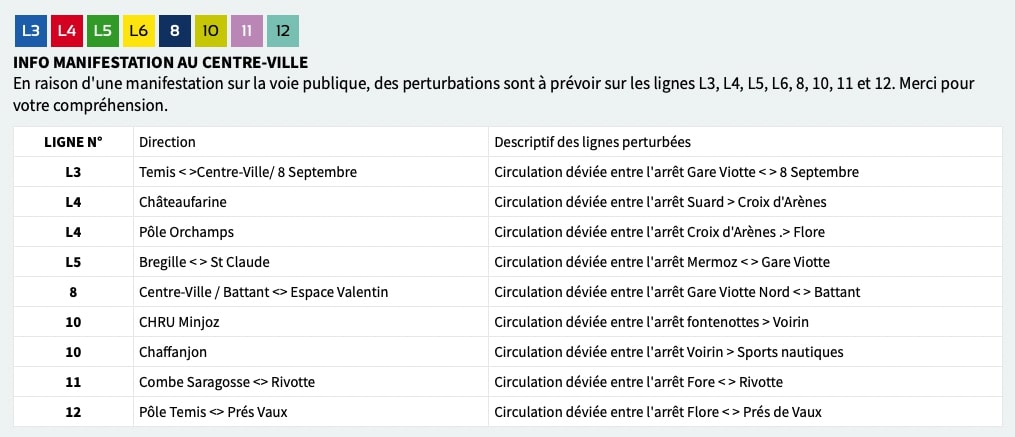Select the Châteaufarine direction cell
The width and height of the screenshot is (1015, 437).
tap(311, 202)
